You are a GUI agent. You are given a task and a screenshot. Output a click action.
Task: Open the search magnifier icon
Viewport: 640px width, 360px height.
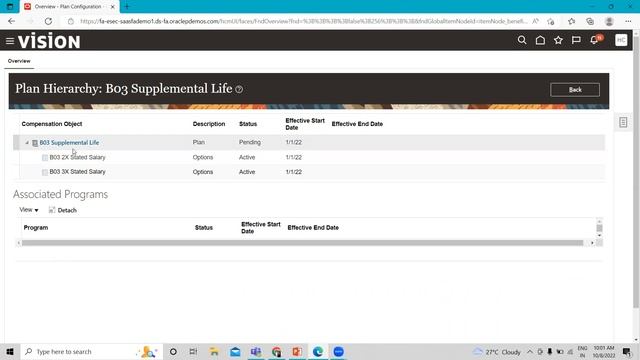(522, 40)
